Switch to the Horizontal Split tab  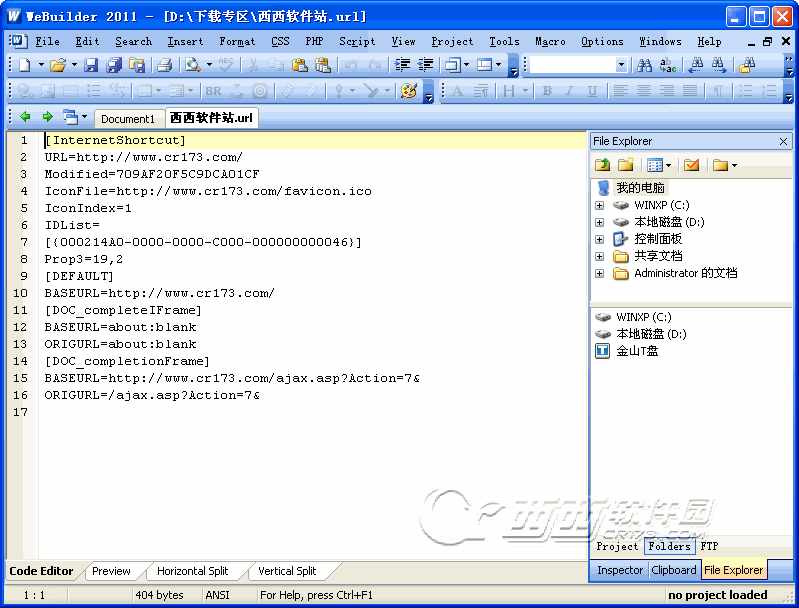pos(193,571)
